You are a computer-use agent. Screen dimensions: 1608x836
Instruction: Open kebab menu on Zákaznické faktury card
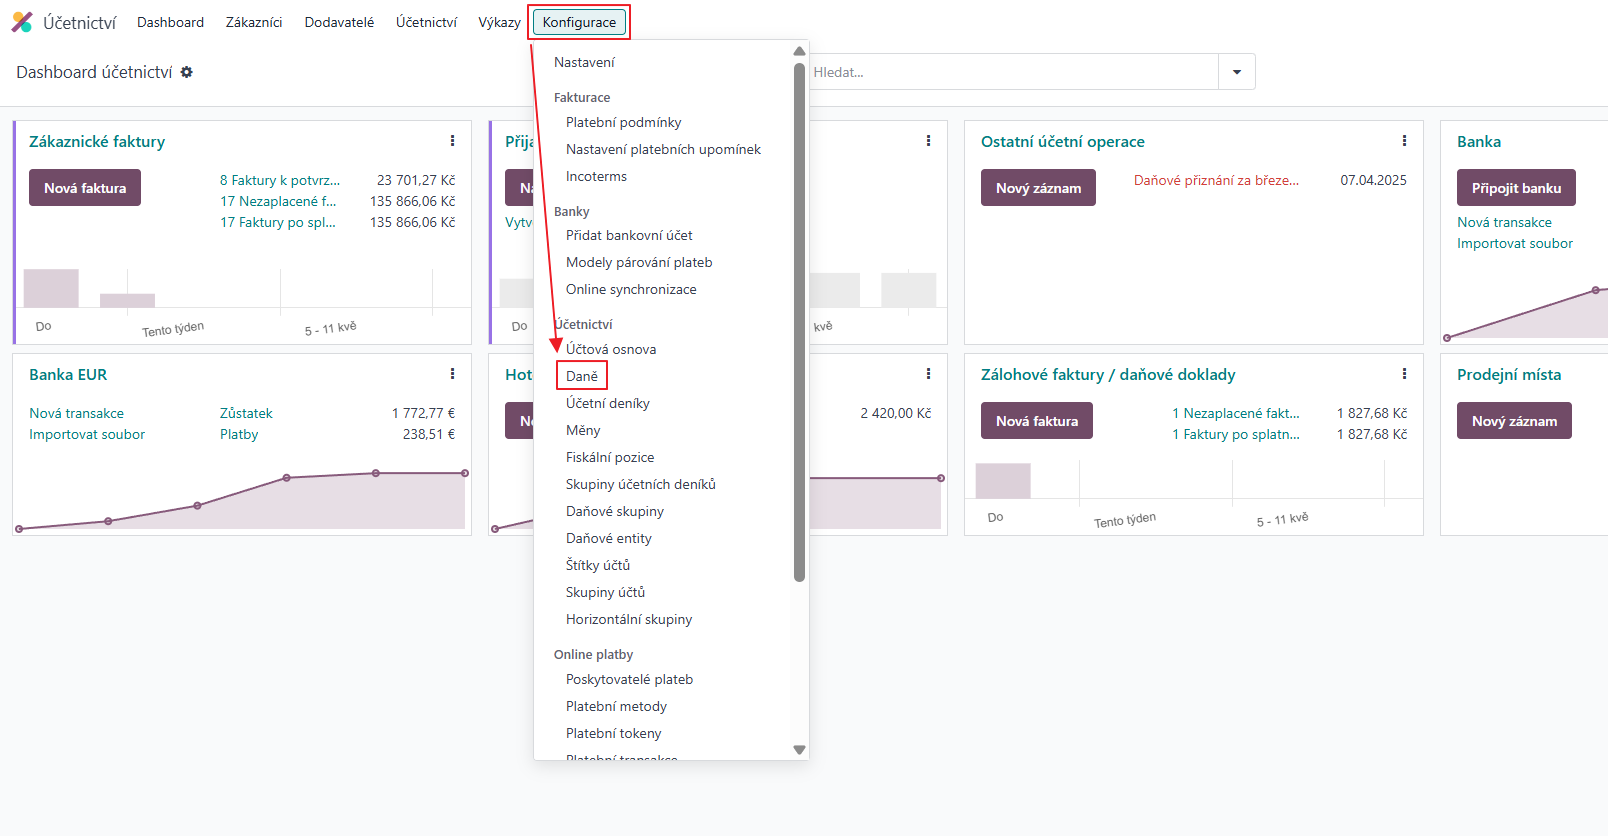point(452,141)
